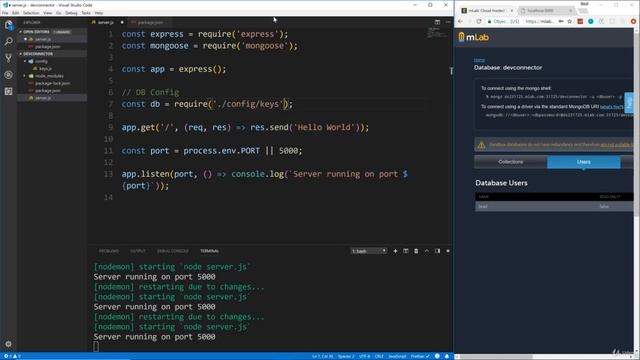
Task: Click the red Chrome extension icon
Action: pos(580,21)
